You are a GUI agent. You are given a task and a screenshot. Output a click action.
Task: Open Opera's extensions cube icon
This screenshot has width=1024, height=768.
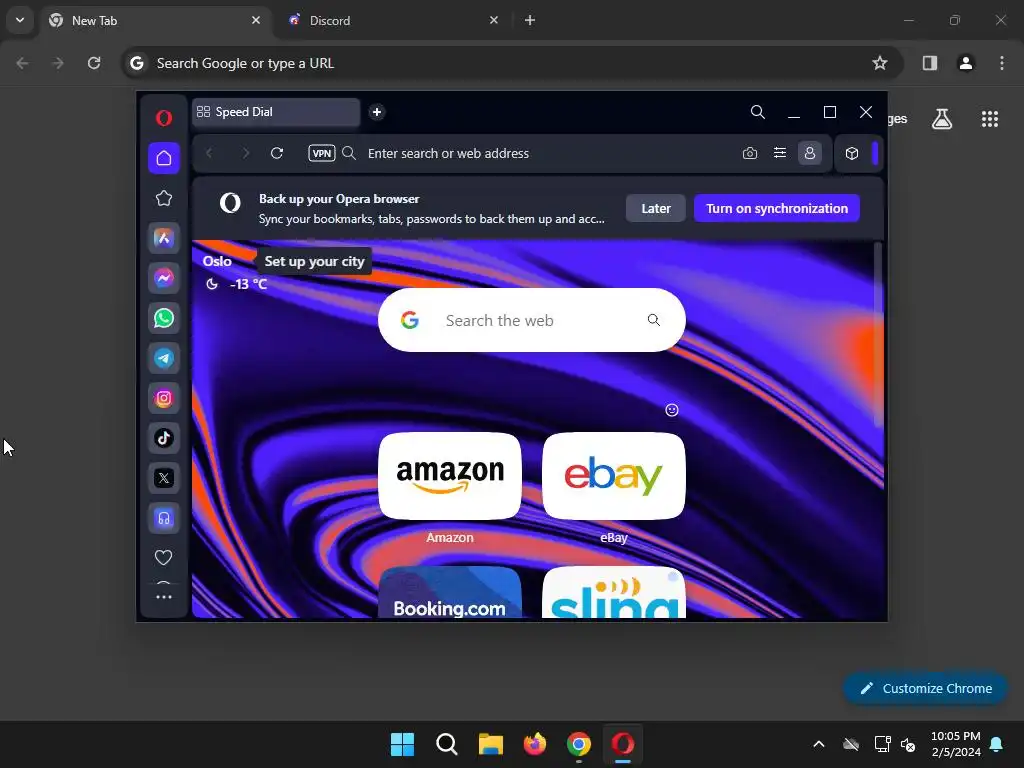(852, 153)
